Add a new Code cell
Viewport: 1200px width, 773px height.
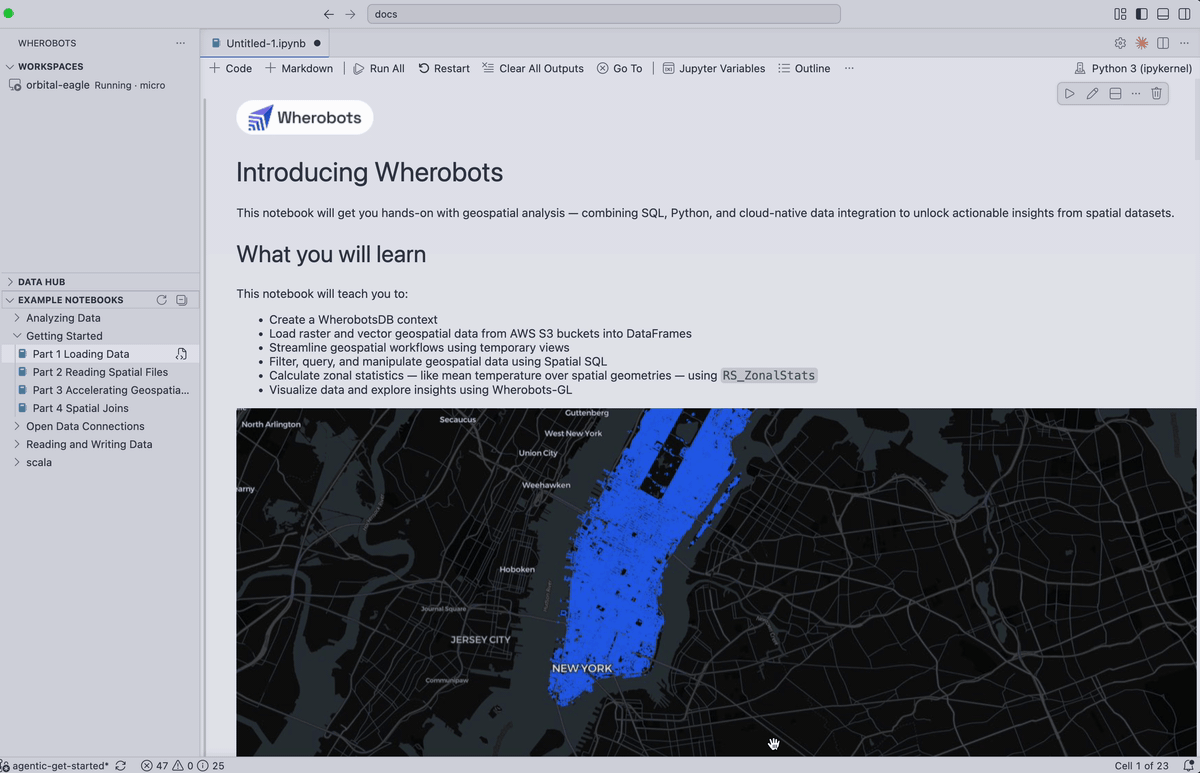coord(231,68)
